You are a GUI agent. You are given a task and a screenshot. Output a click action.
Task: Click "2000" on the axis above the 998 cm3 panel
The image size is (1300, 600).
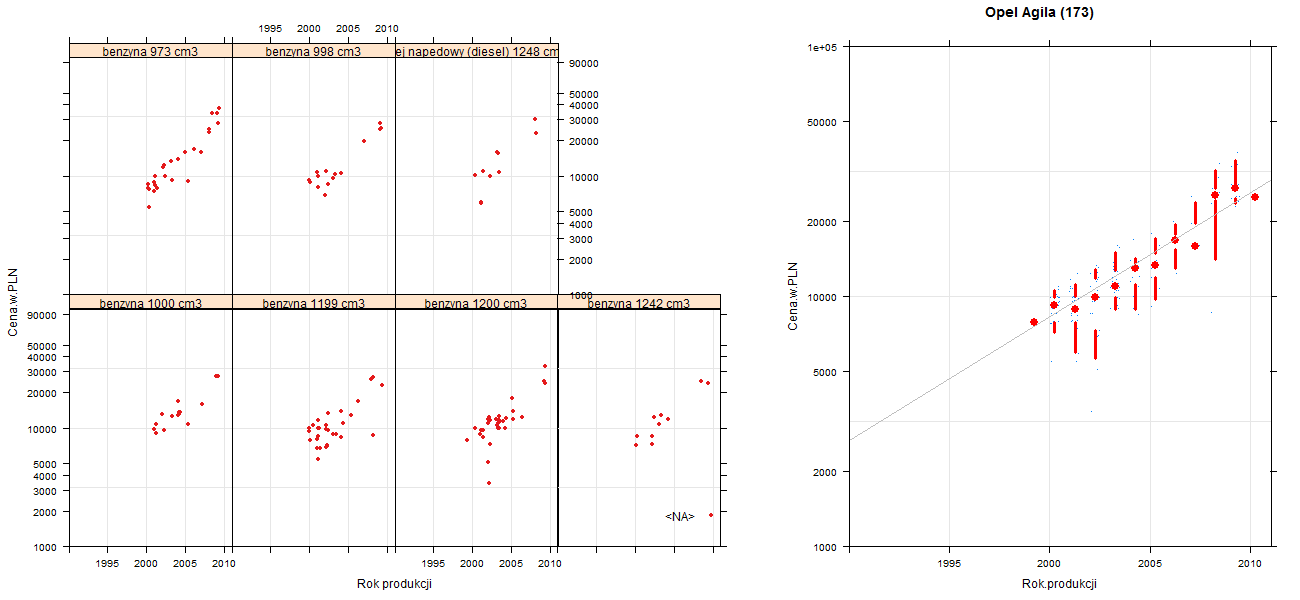(309, 28)
